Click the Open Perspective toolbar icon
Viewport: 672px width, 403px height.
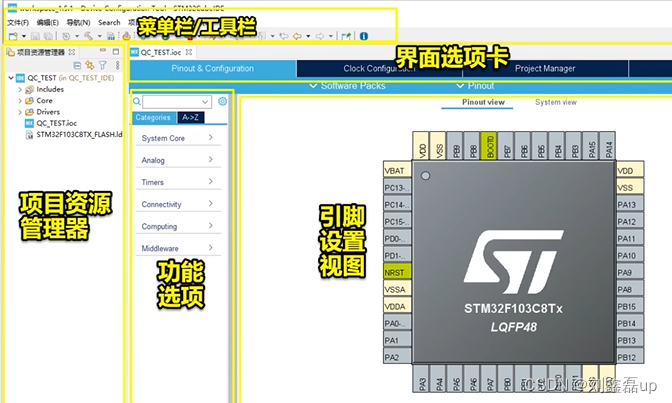click(346, 36)
